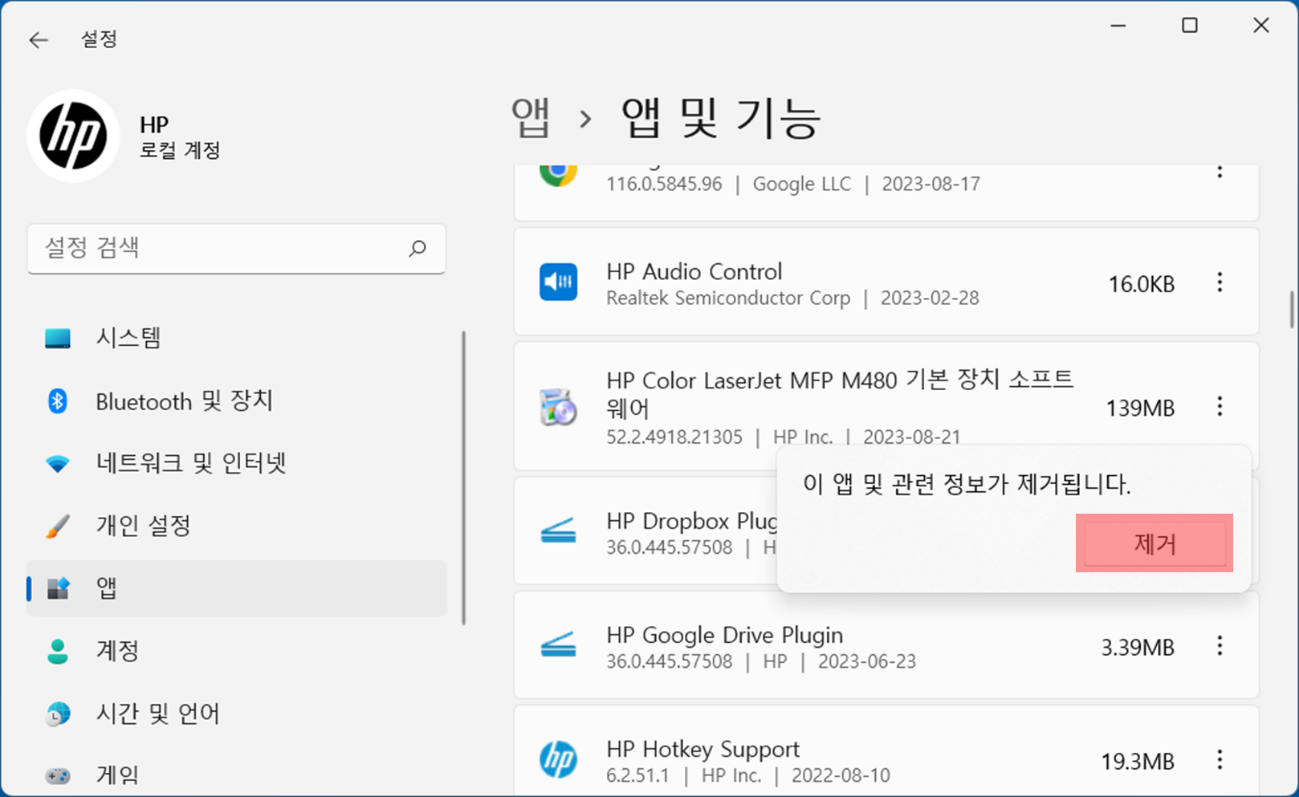Screen dimensions: 1299x797
Task: Click HP Color LaserJet MFP M480 title
Action: click(x=839, y=394)
